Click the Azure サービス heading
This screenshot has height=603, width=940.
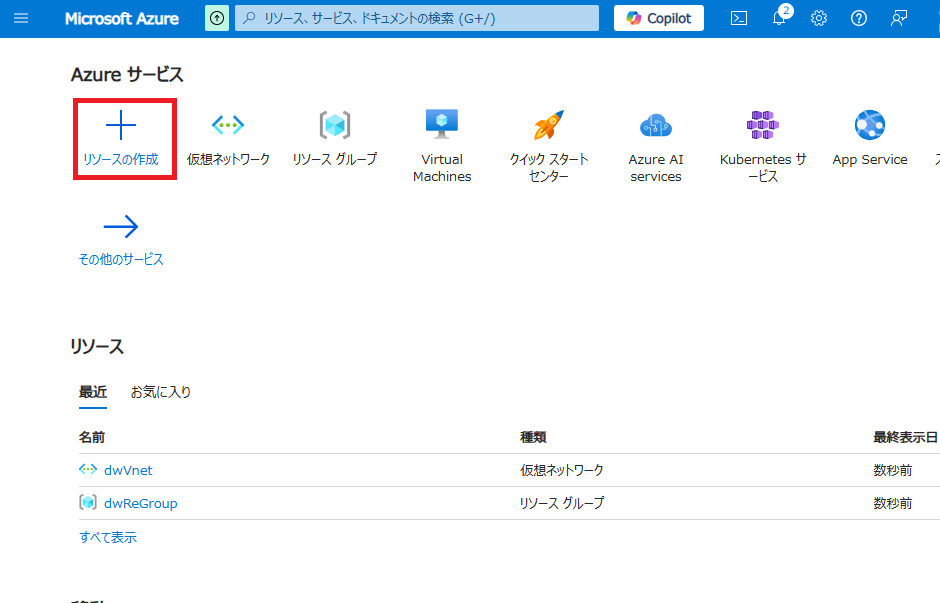(x=127, y=74)
